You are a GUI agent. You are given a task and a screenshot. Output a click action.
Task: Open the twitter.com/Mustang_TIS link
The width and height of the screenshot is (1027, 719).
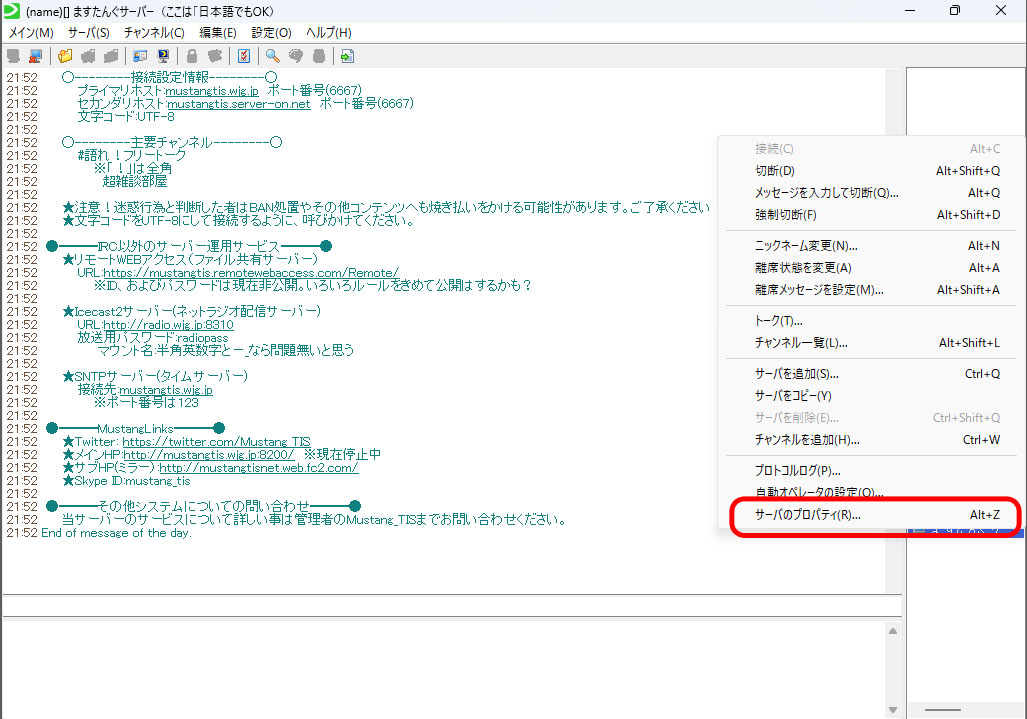coord(216,441)
